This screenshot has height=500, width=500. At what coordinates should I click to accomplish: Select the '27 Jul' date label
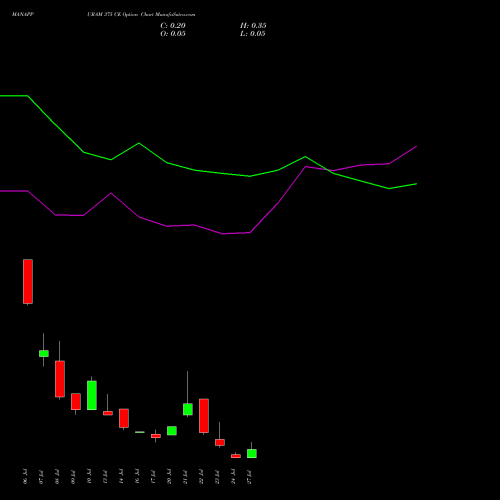[x=249, y=476]
